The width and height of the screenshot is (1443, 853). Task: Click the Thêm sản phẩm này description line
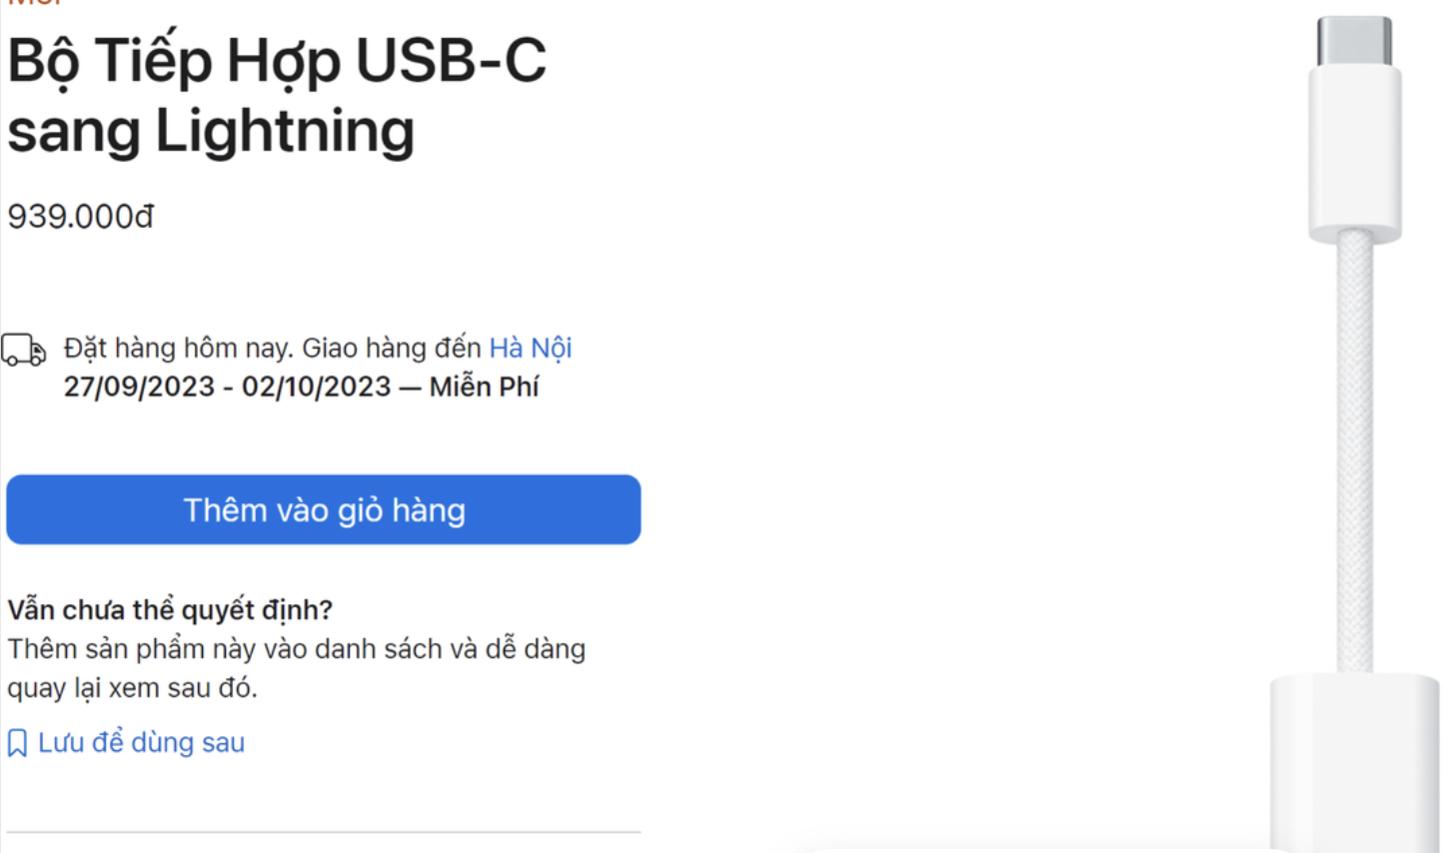[296, 649]
